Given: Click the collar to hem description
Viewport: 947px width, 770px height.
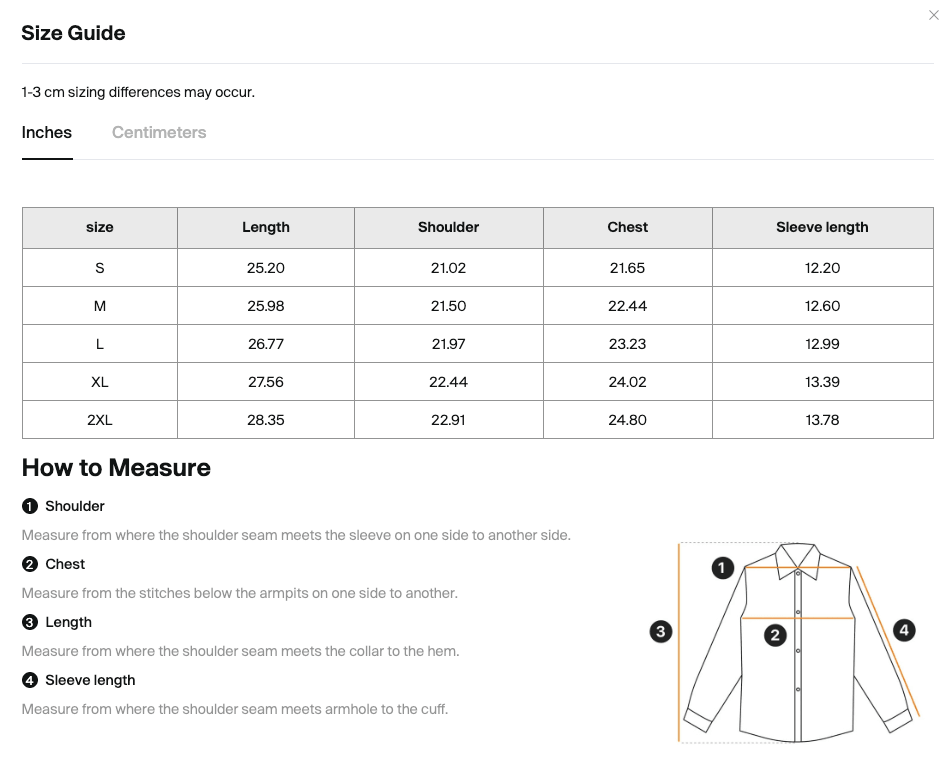Looking at the screenshot, I should tap(240, 651).
